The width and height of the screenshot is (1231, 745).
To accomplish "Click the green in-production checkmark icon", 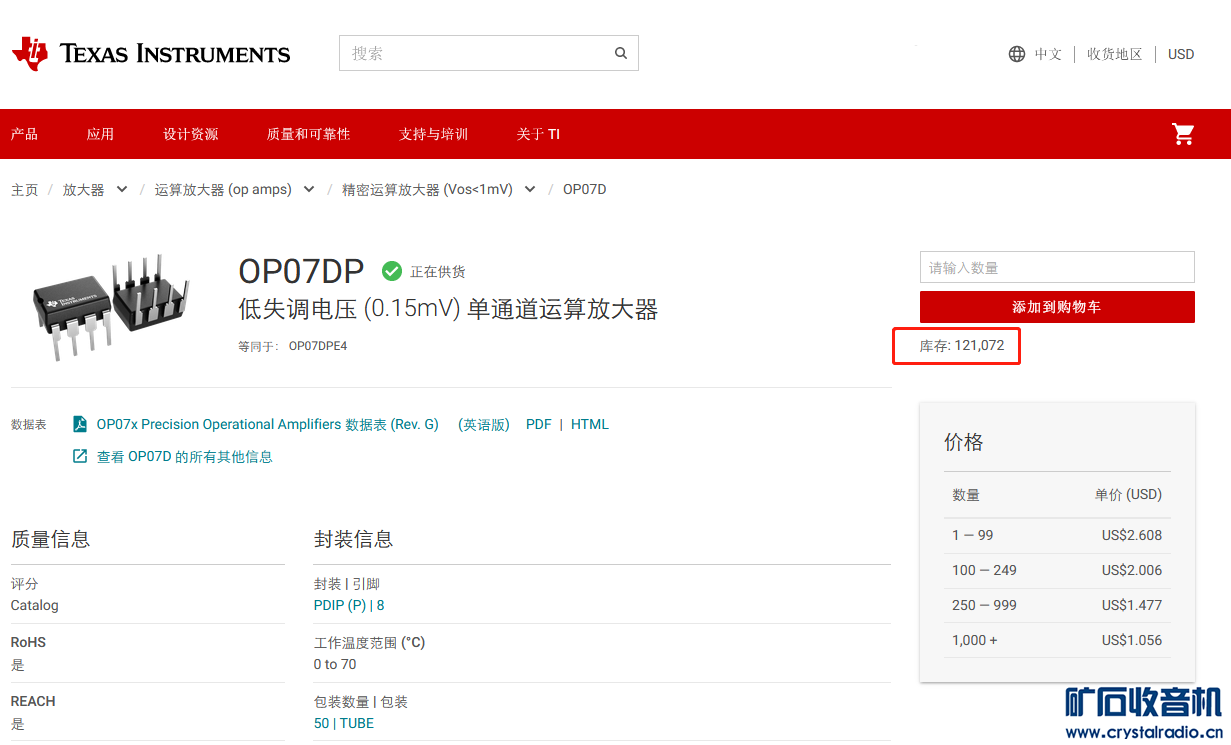I will [392, 271].
